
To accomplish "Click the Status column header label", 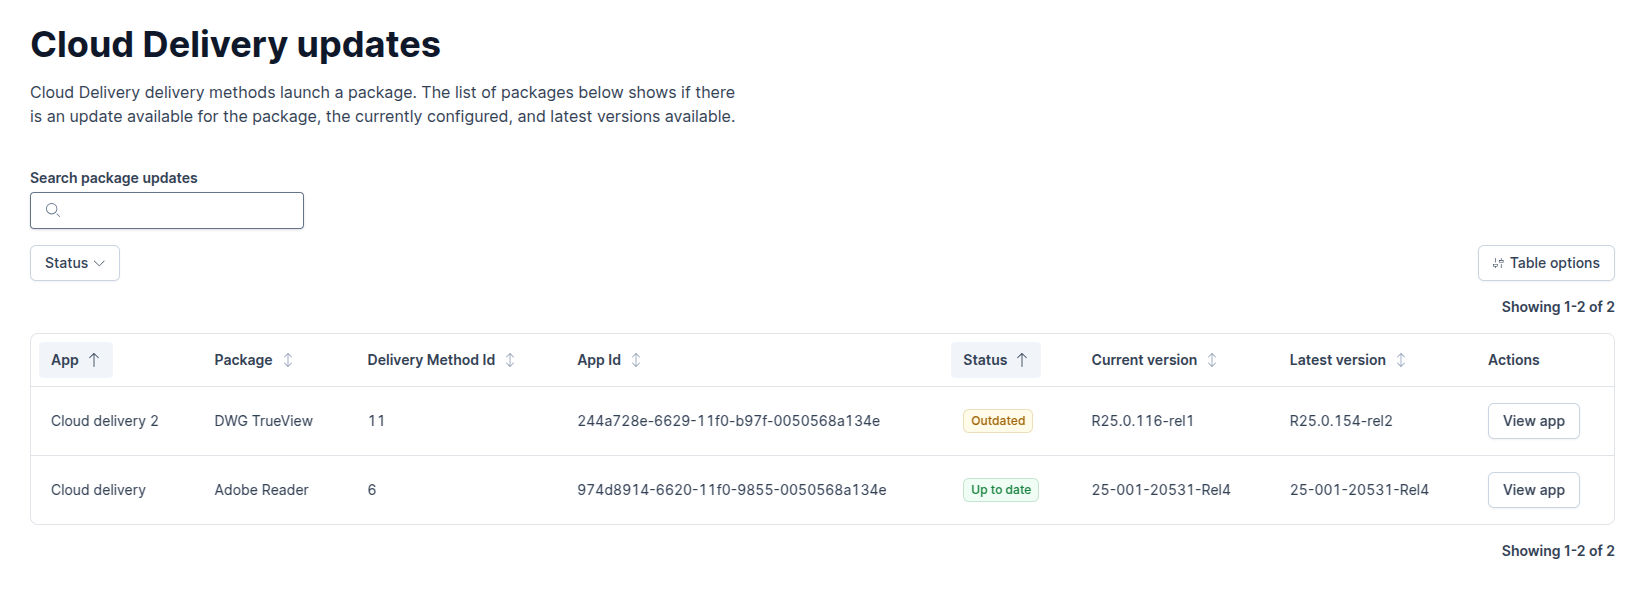I will (x=984, y=360).
